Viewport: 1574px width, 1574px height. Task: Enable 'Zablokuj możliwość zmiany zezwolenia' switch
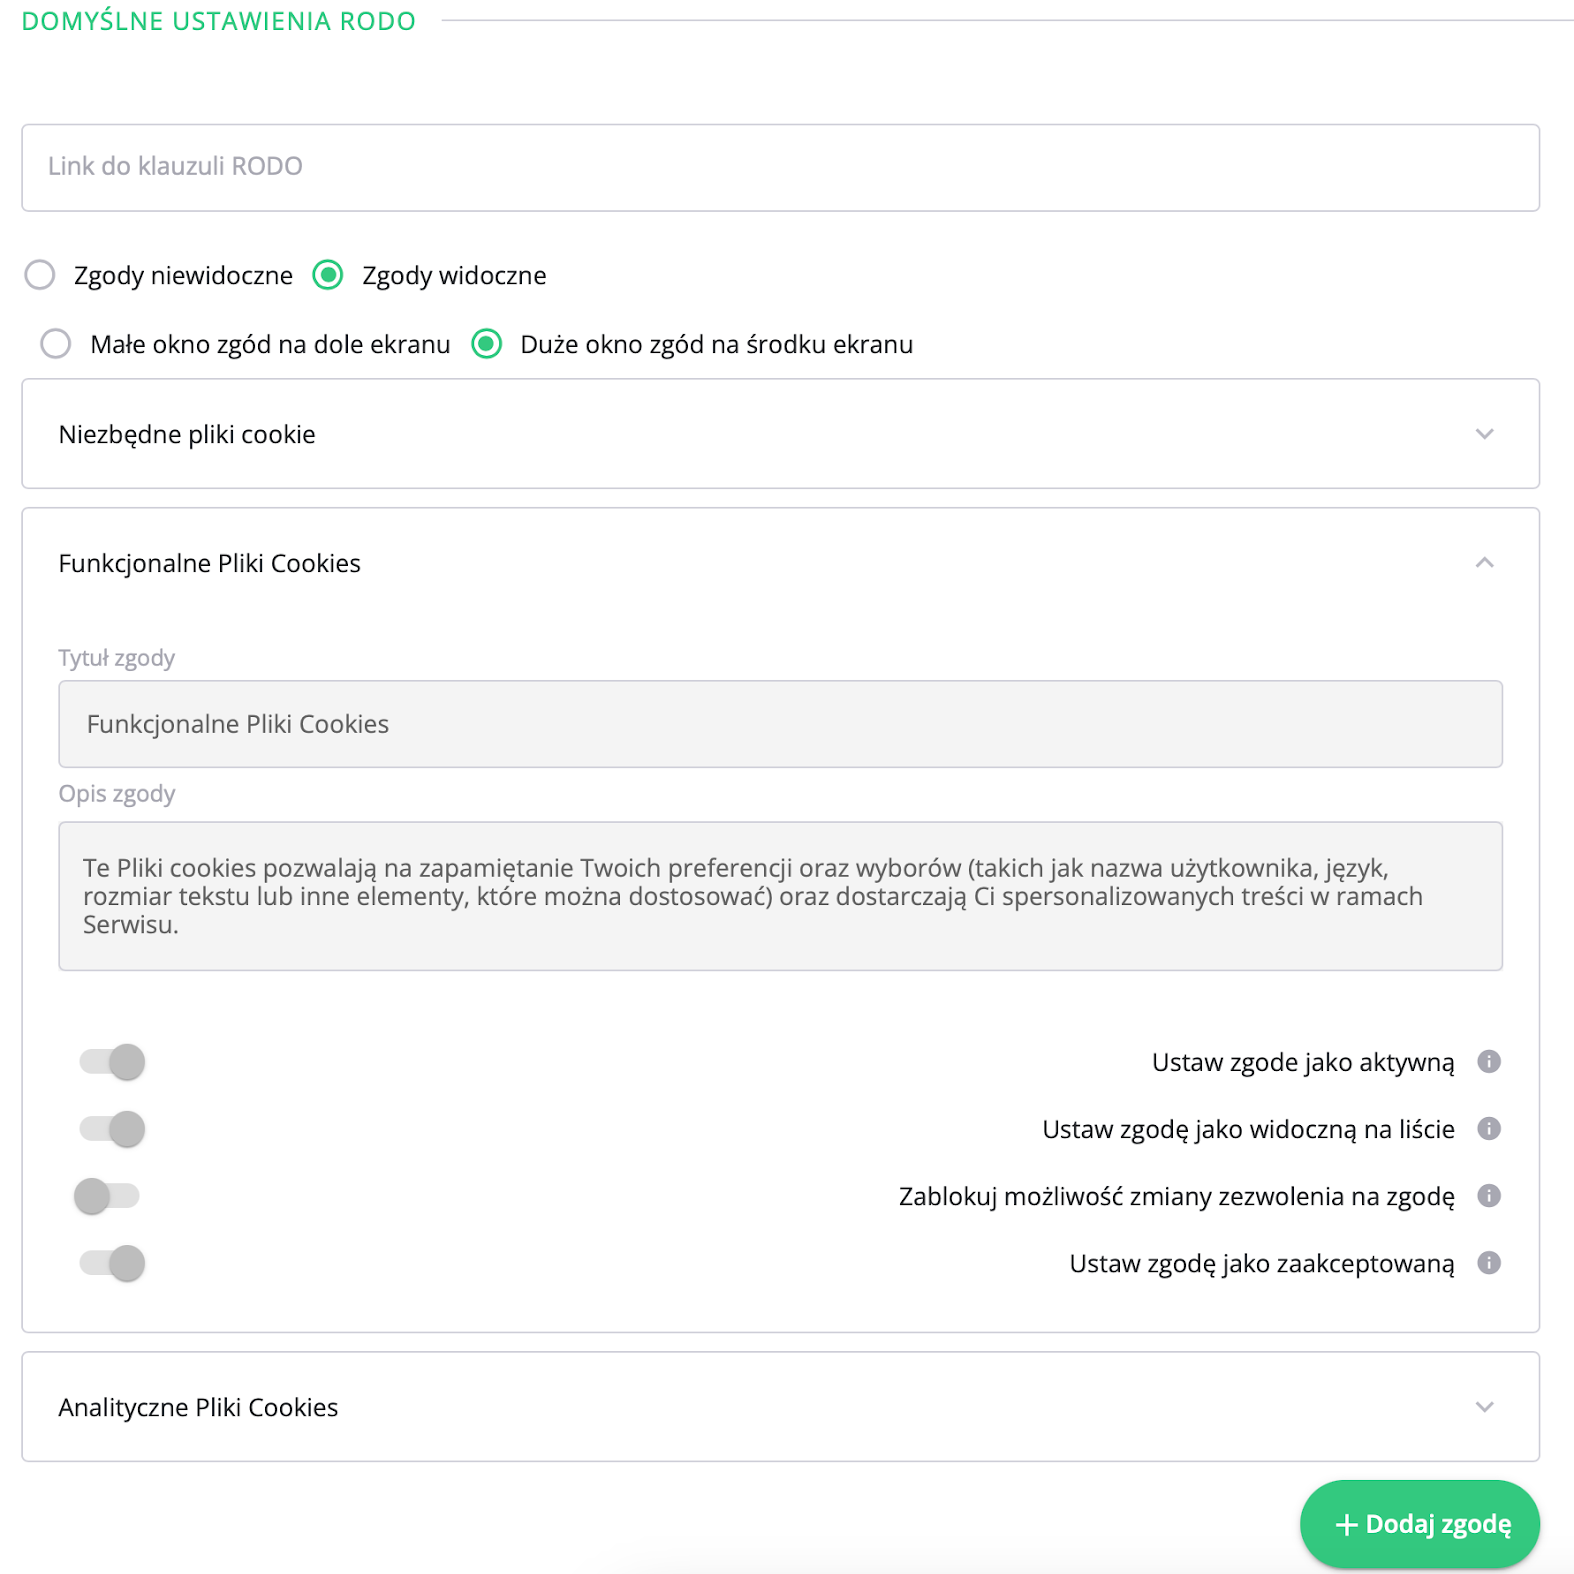pyautogui.click(x=107, y=1195)
